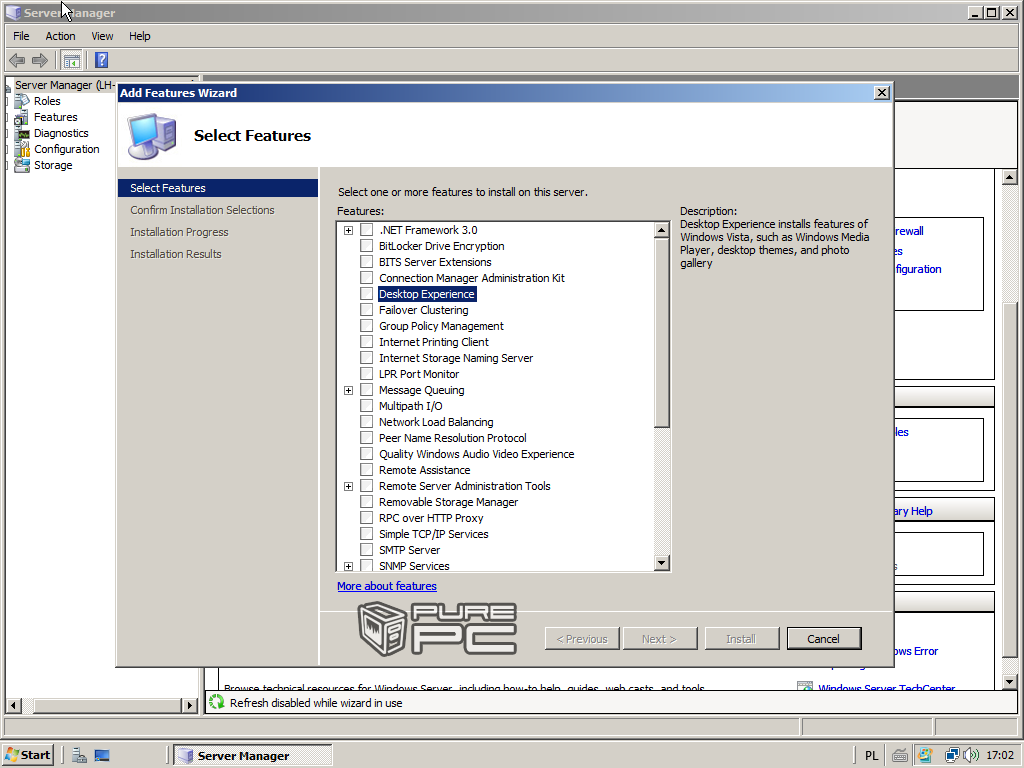The height and width of the screenshot is (768, 1024).
Task: Click the network tray icon
Action: tap(952, 756)
